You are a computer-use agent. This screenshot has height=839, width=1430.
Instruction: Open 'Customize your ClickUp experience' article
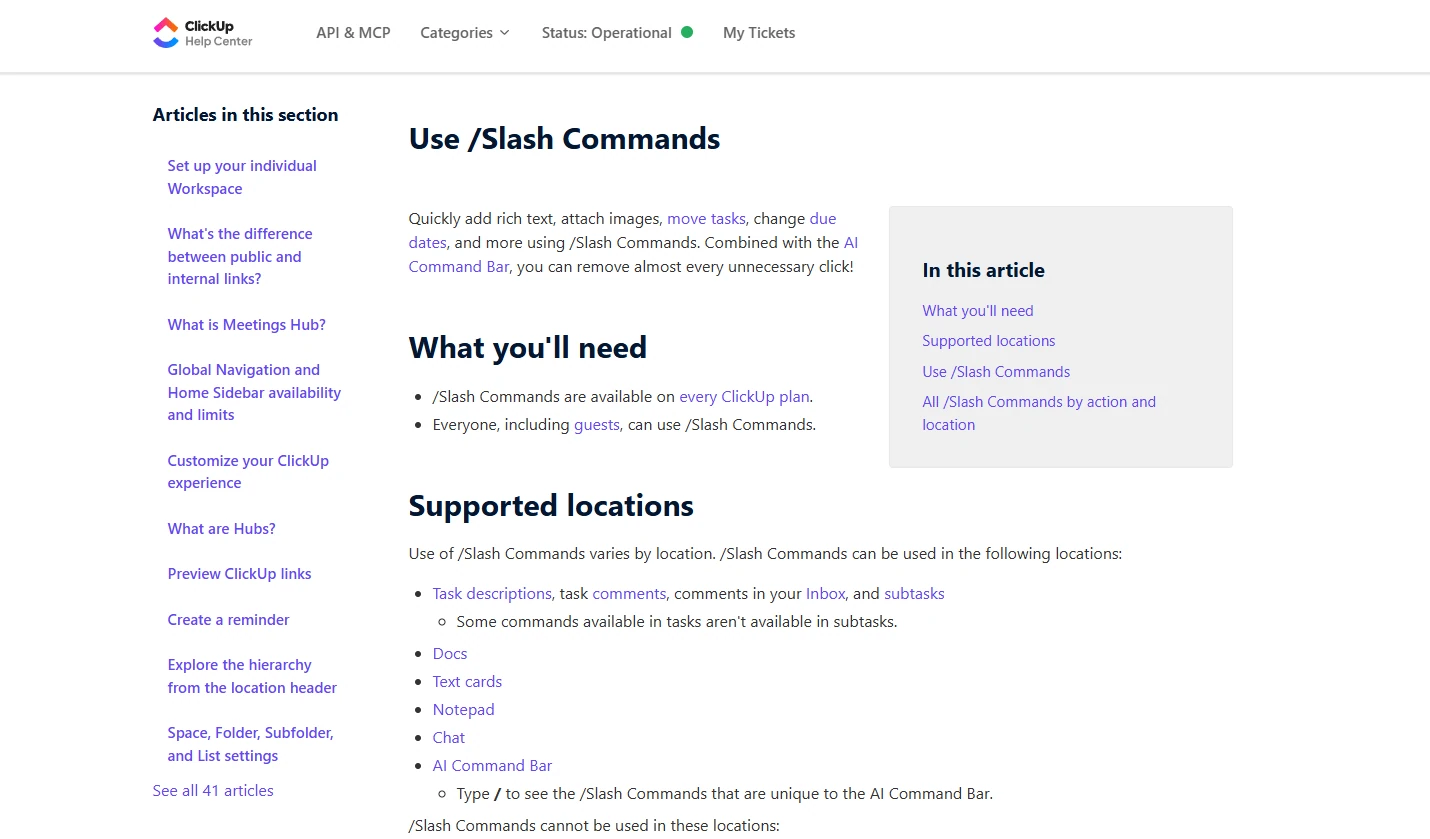point(248,472)
